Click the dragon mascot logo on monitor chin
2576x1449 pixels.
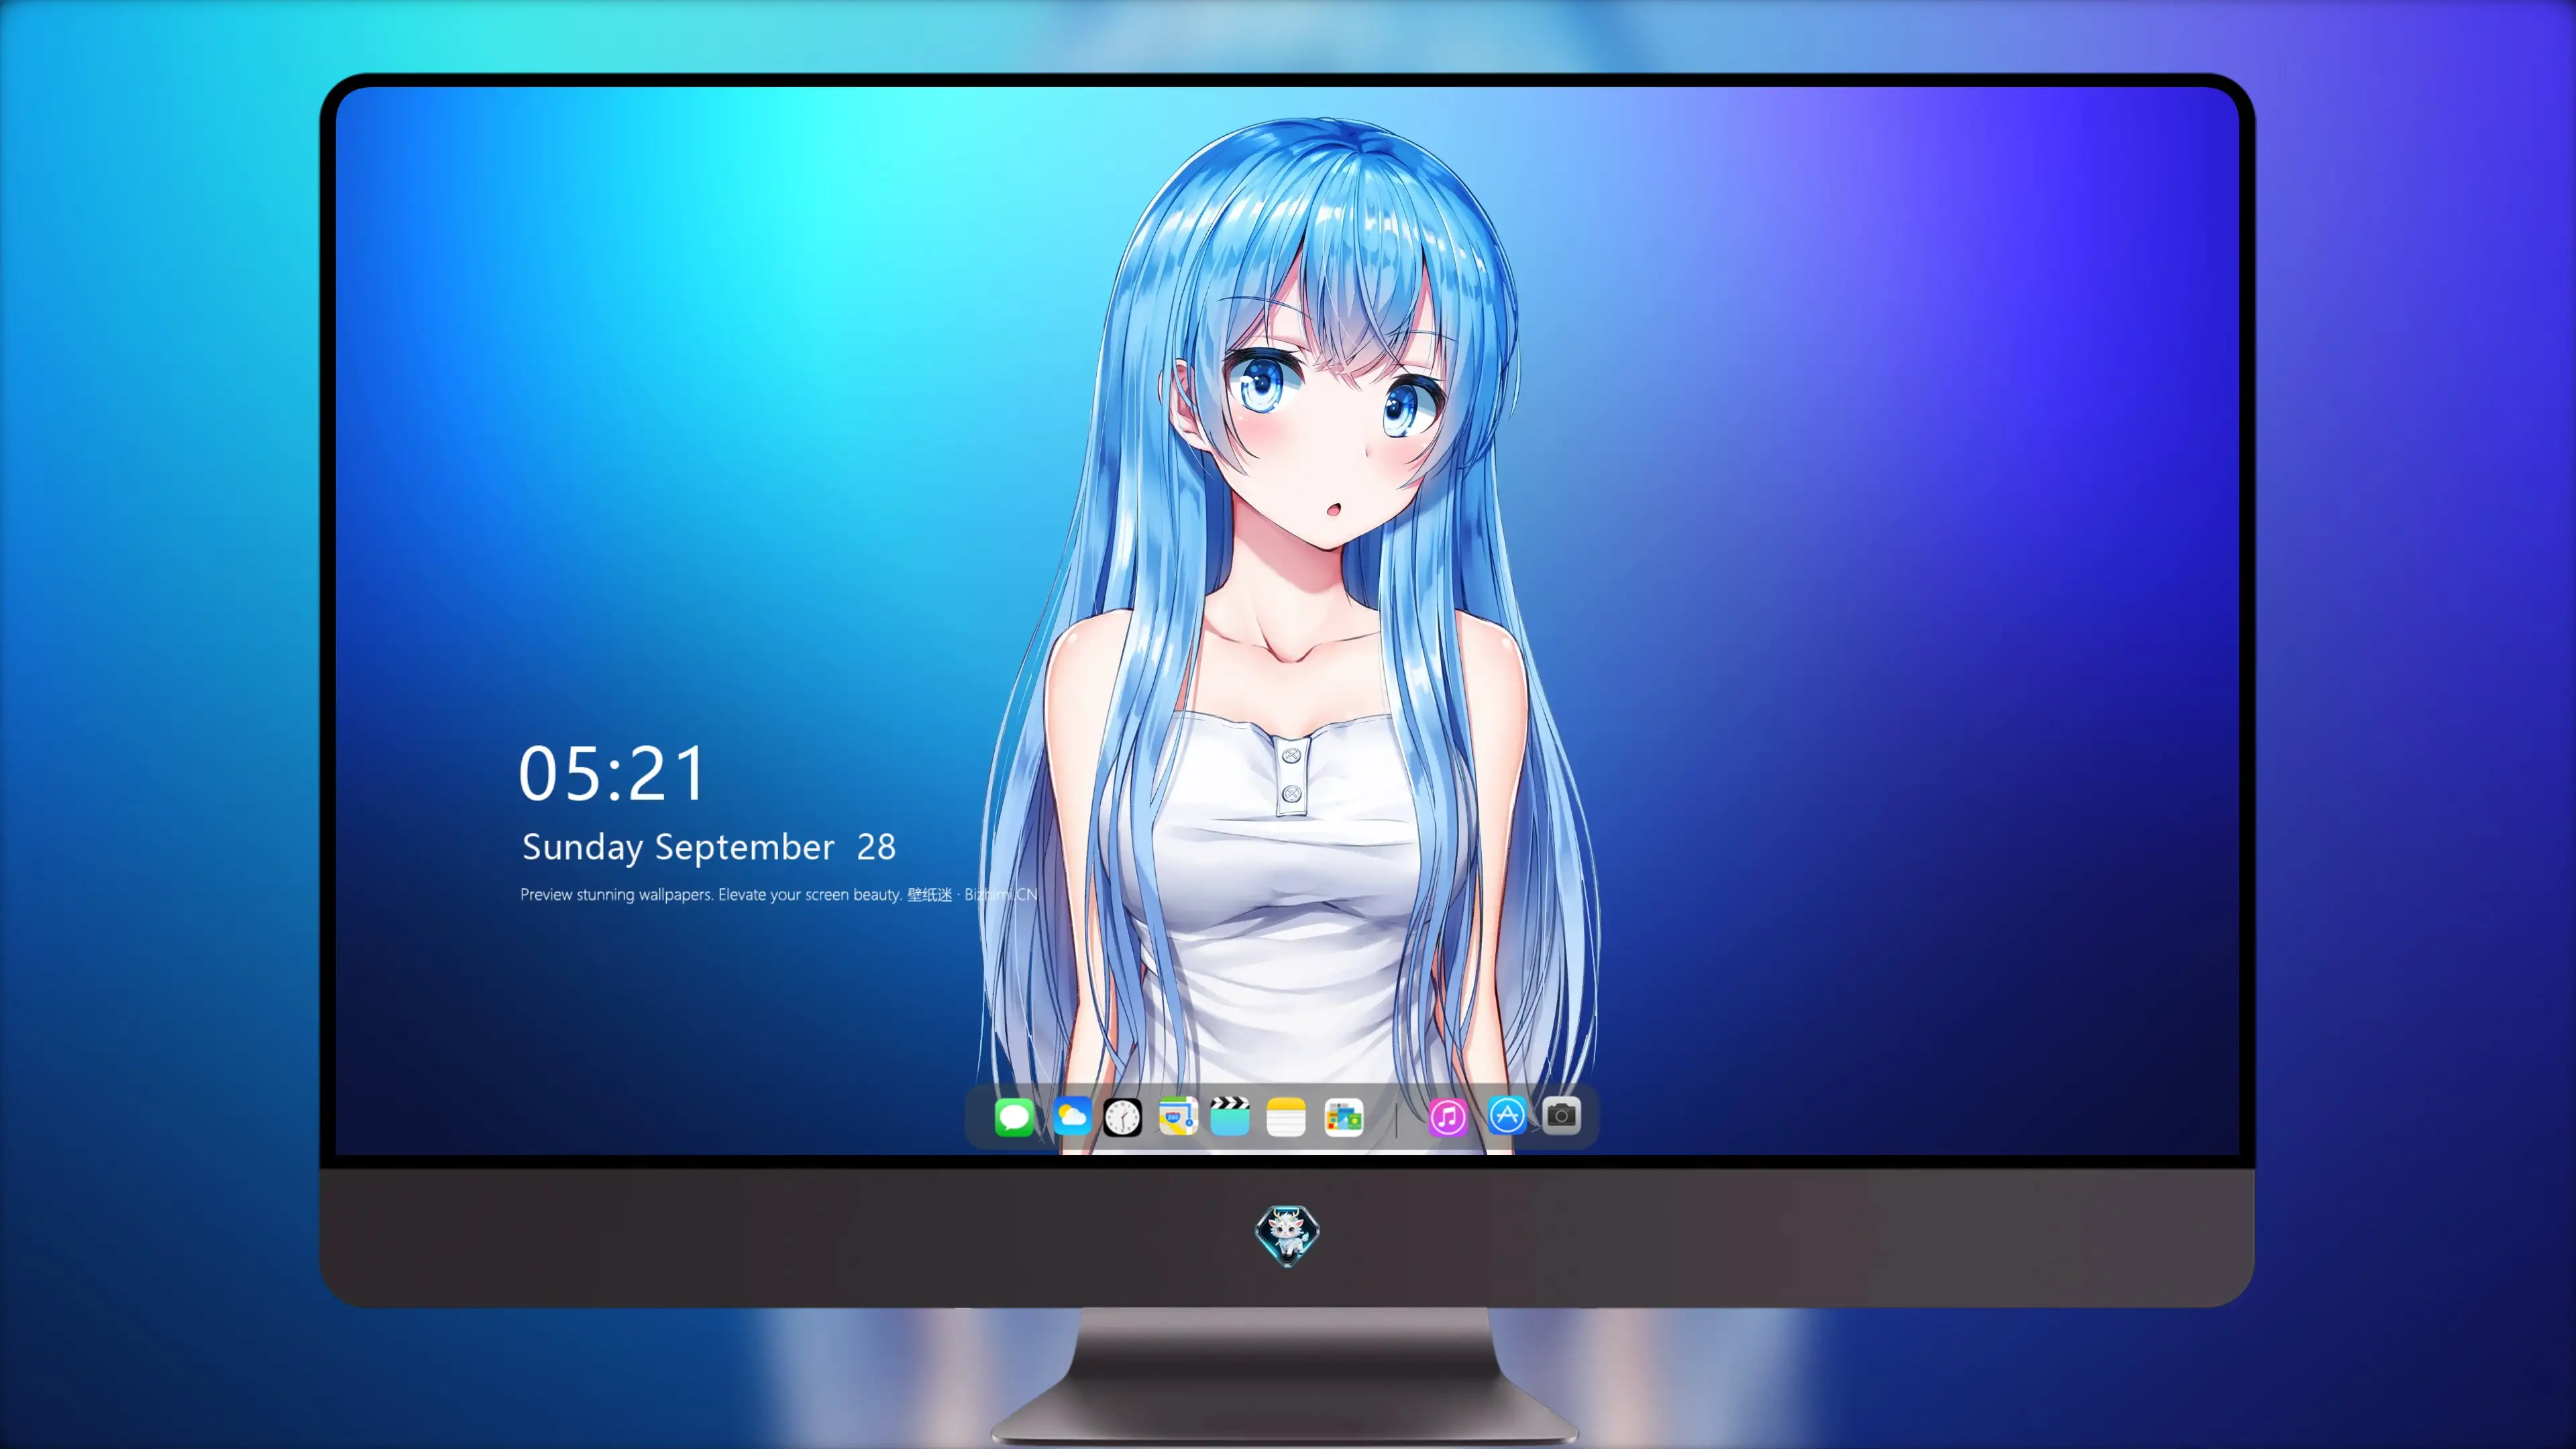coord(1287,1236)
